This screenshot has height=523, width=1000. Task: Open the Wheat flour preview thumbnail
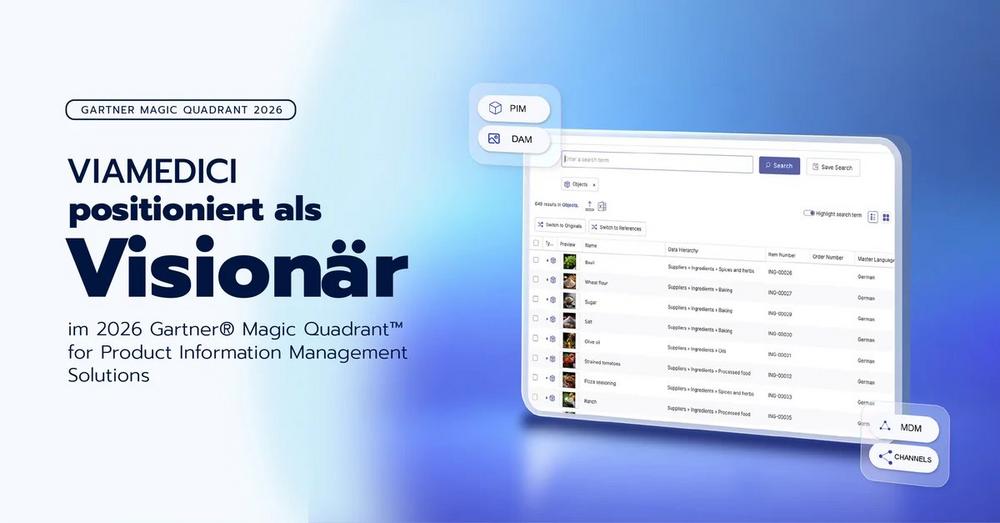click(570, 281)
